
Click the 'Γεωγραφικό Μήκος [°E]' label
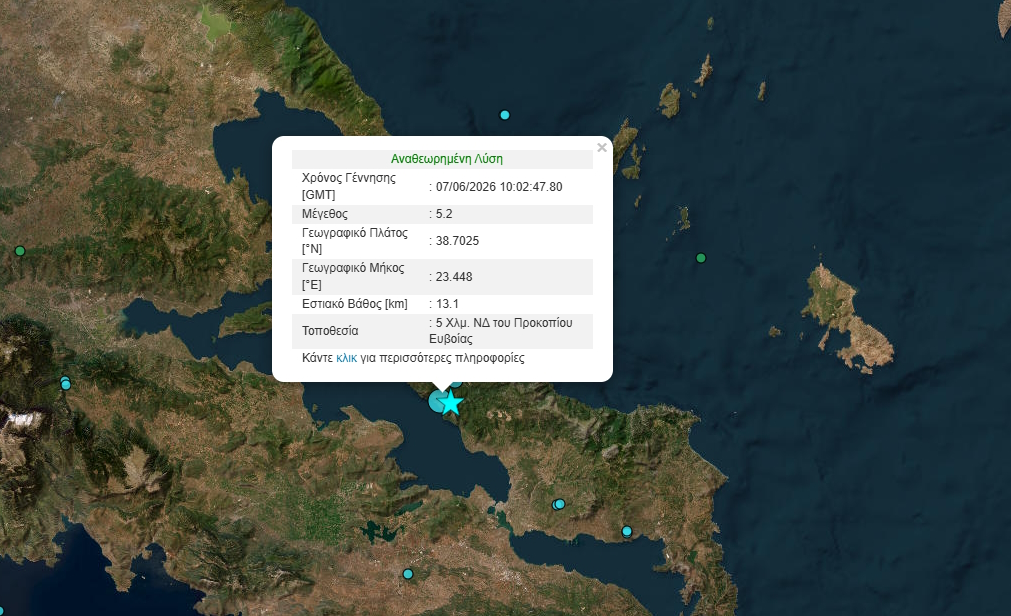click(353, 276)
